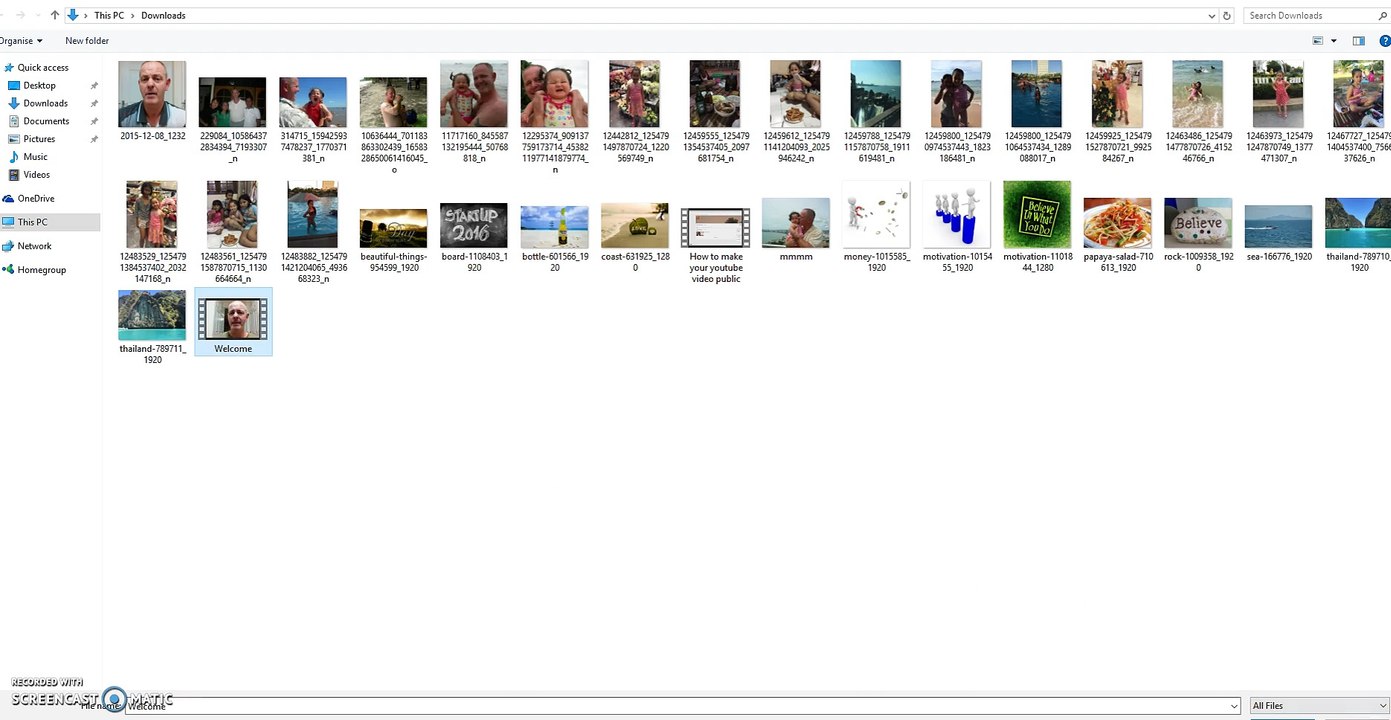Select the file starting with 12483561_125479
1391x720 pixels.
tap(233, 232)
